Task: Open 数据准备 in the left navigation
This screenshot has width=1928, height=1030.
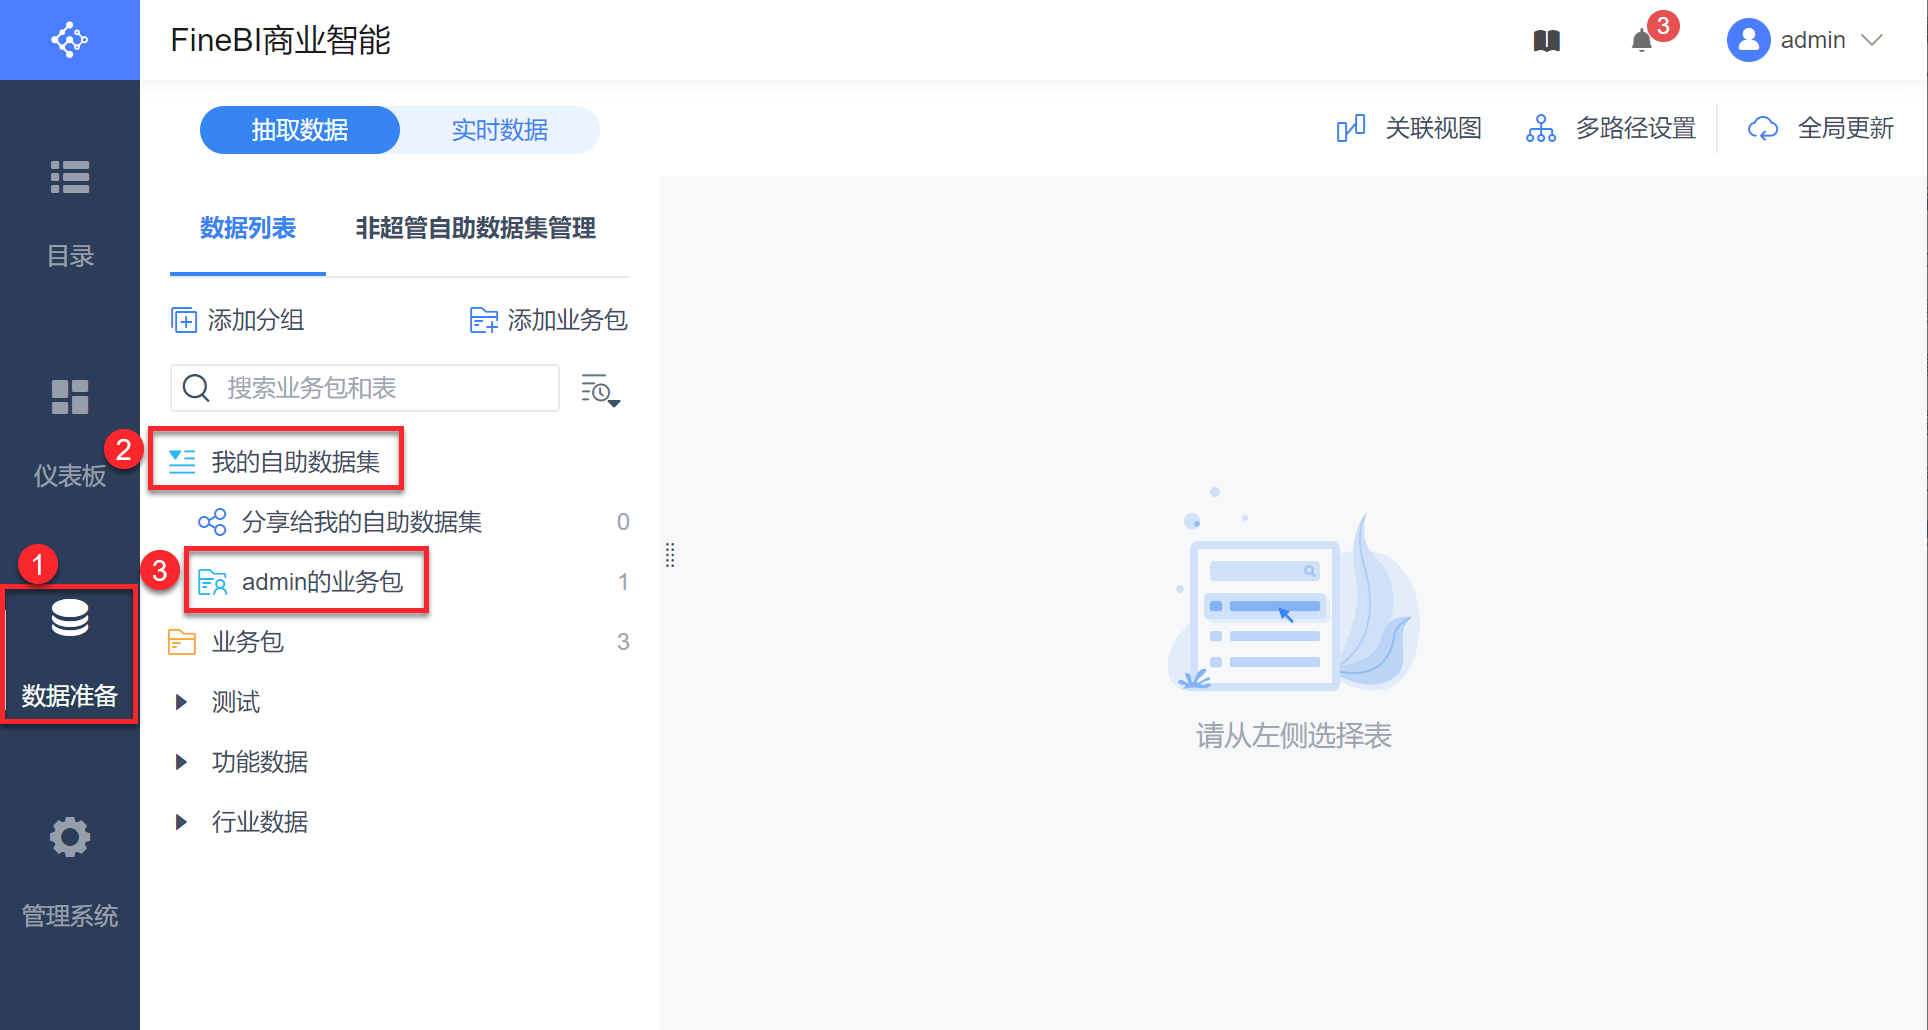Action: coord(70,654)
